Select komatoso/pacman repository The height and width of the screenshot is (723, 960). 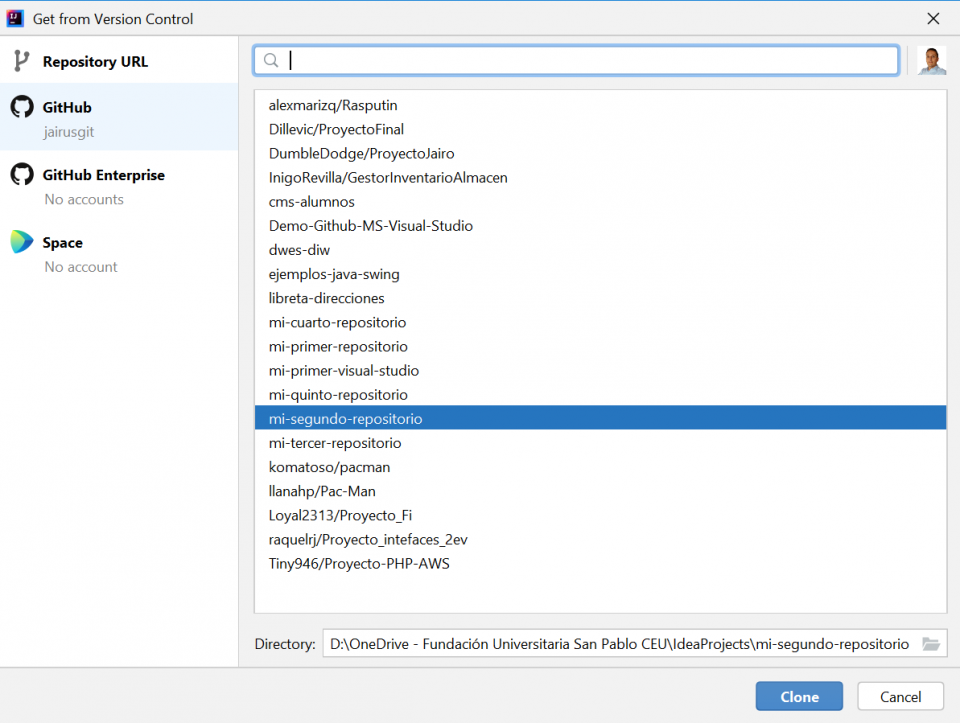tap(601, 467)
